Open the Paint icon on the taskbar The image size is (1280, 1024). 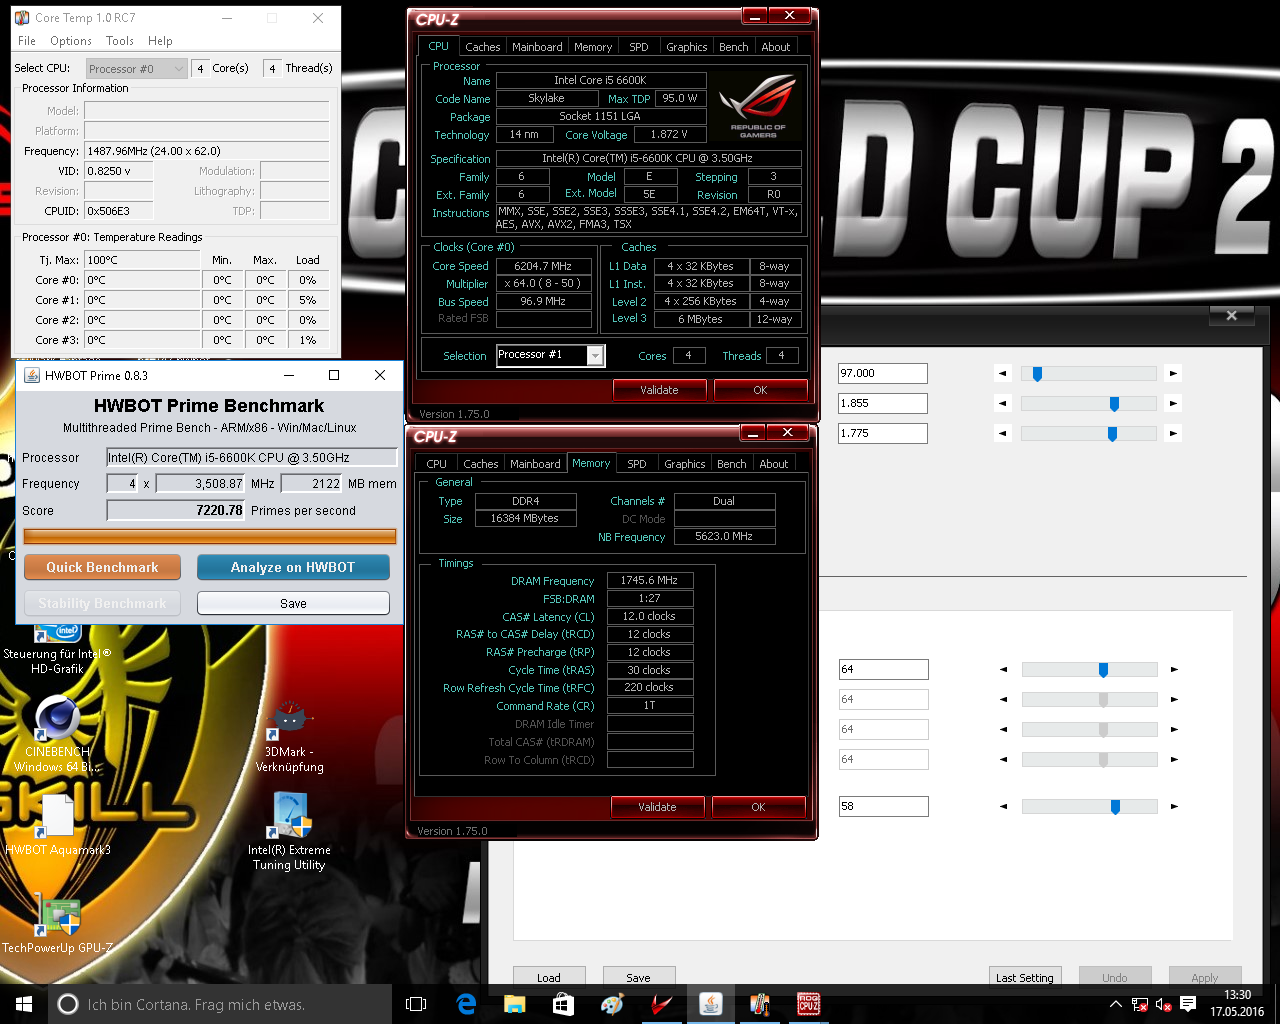(612, 1004)
